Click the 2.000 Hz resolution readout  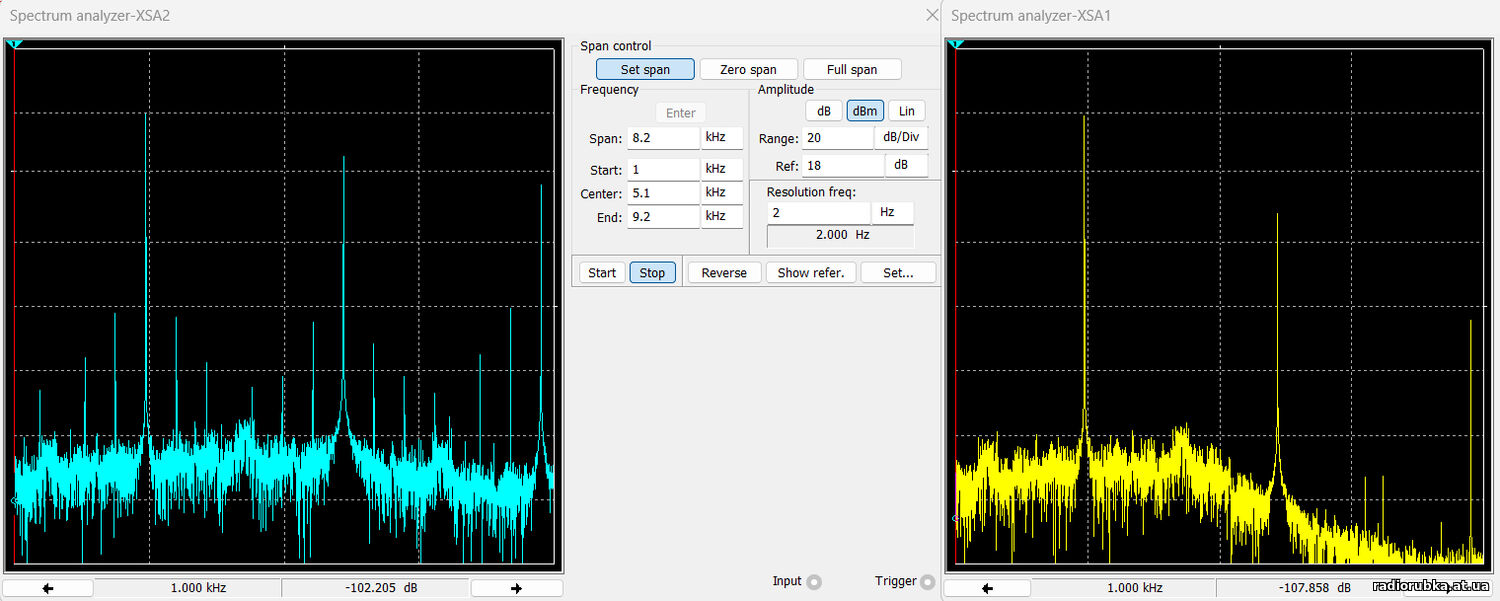tap(840, 236)
